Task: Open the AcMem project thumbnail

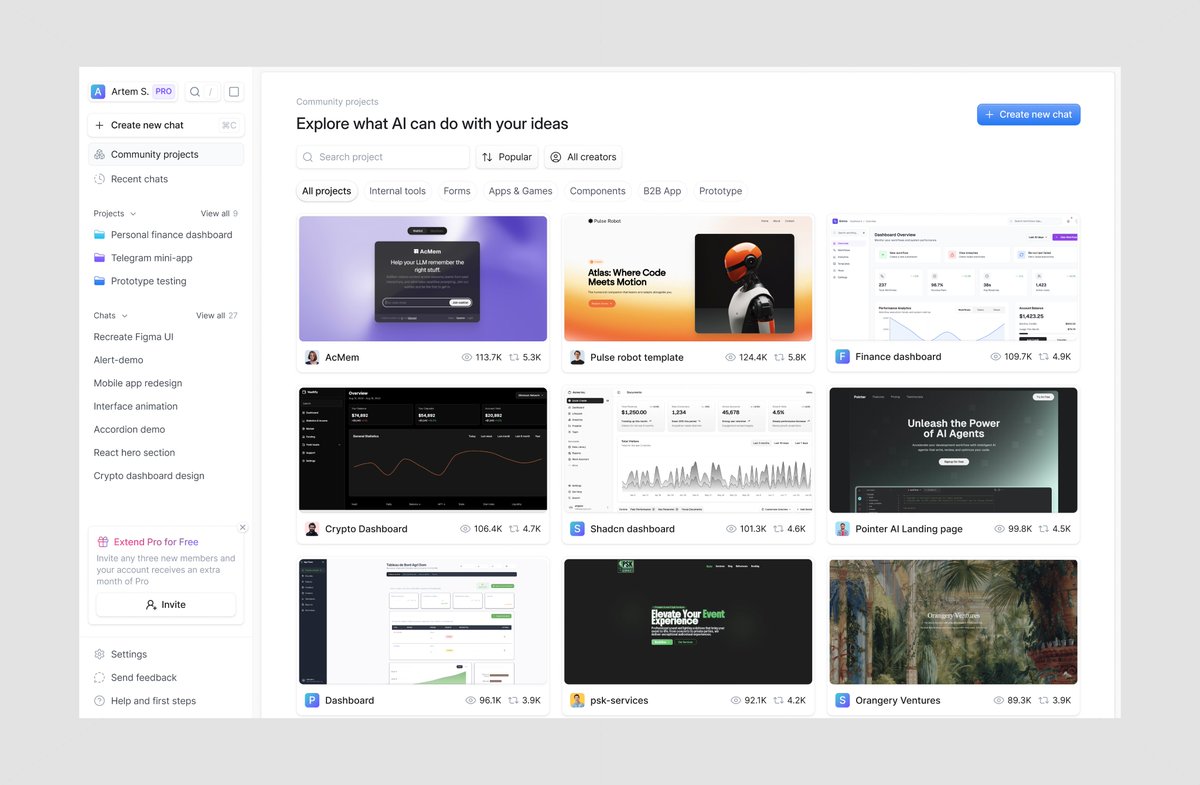Action: point(423,279)
